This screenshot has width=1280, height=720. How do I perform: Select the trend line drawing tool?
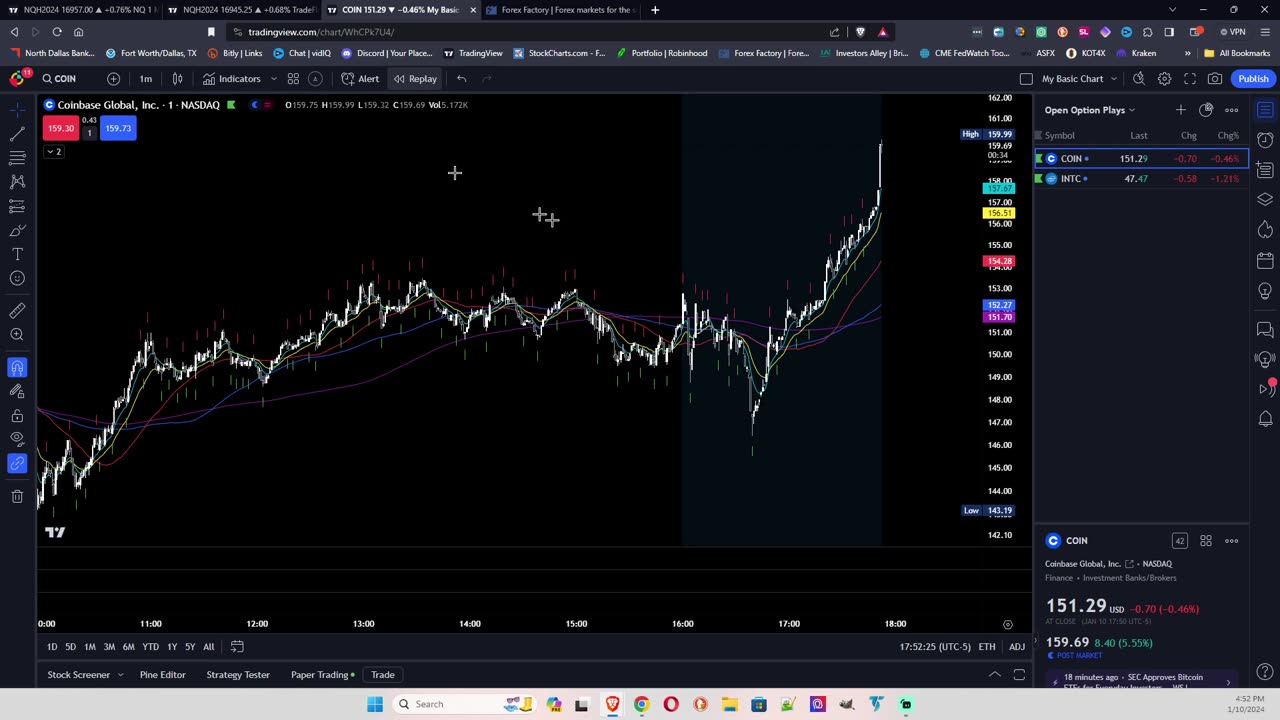click(x=17, y=133)
